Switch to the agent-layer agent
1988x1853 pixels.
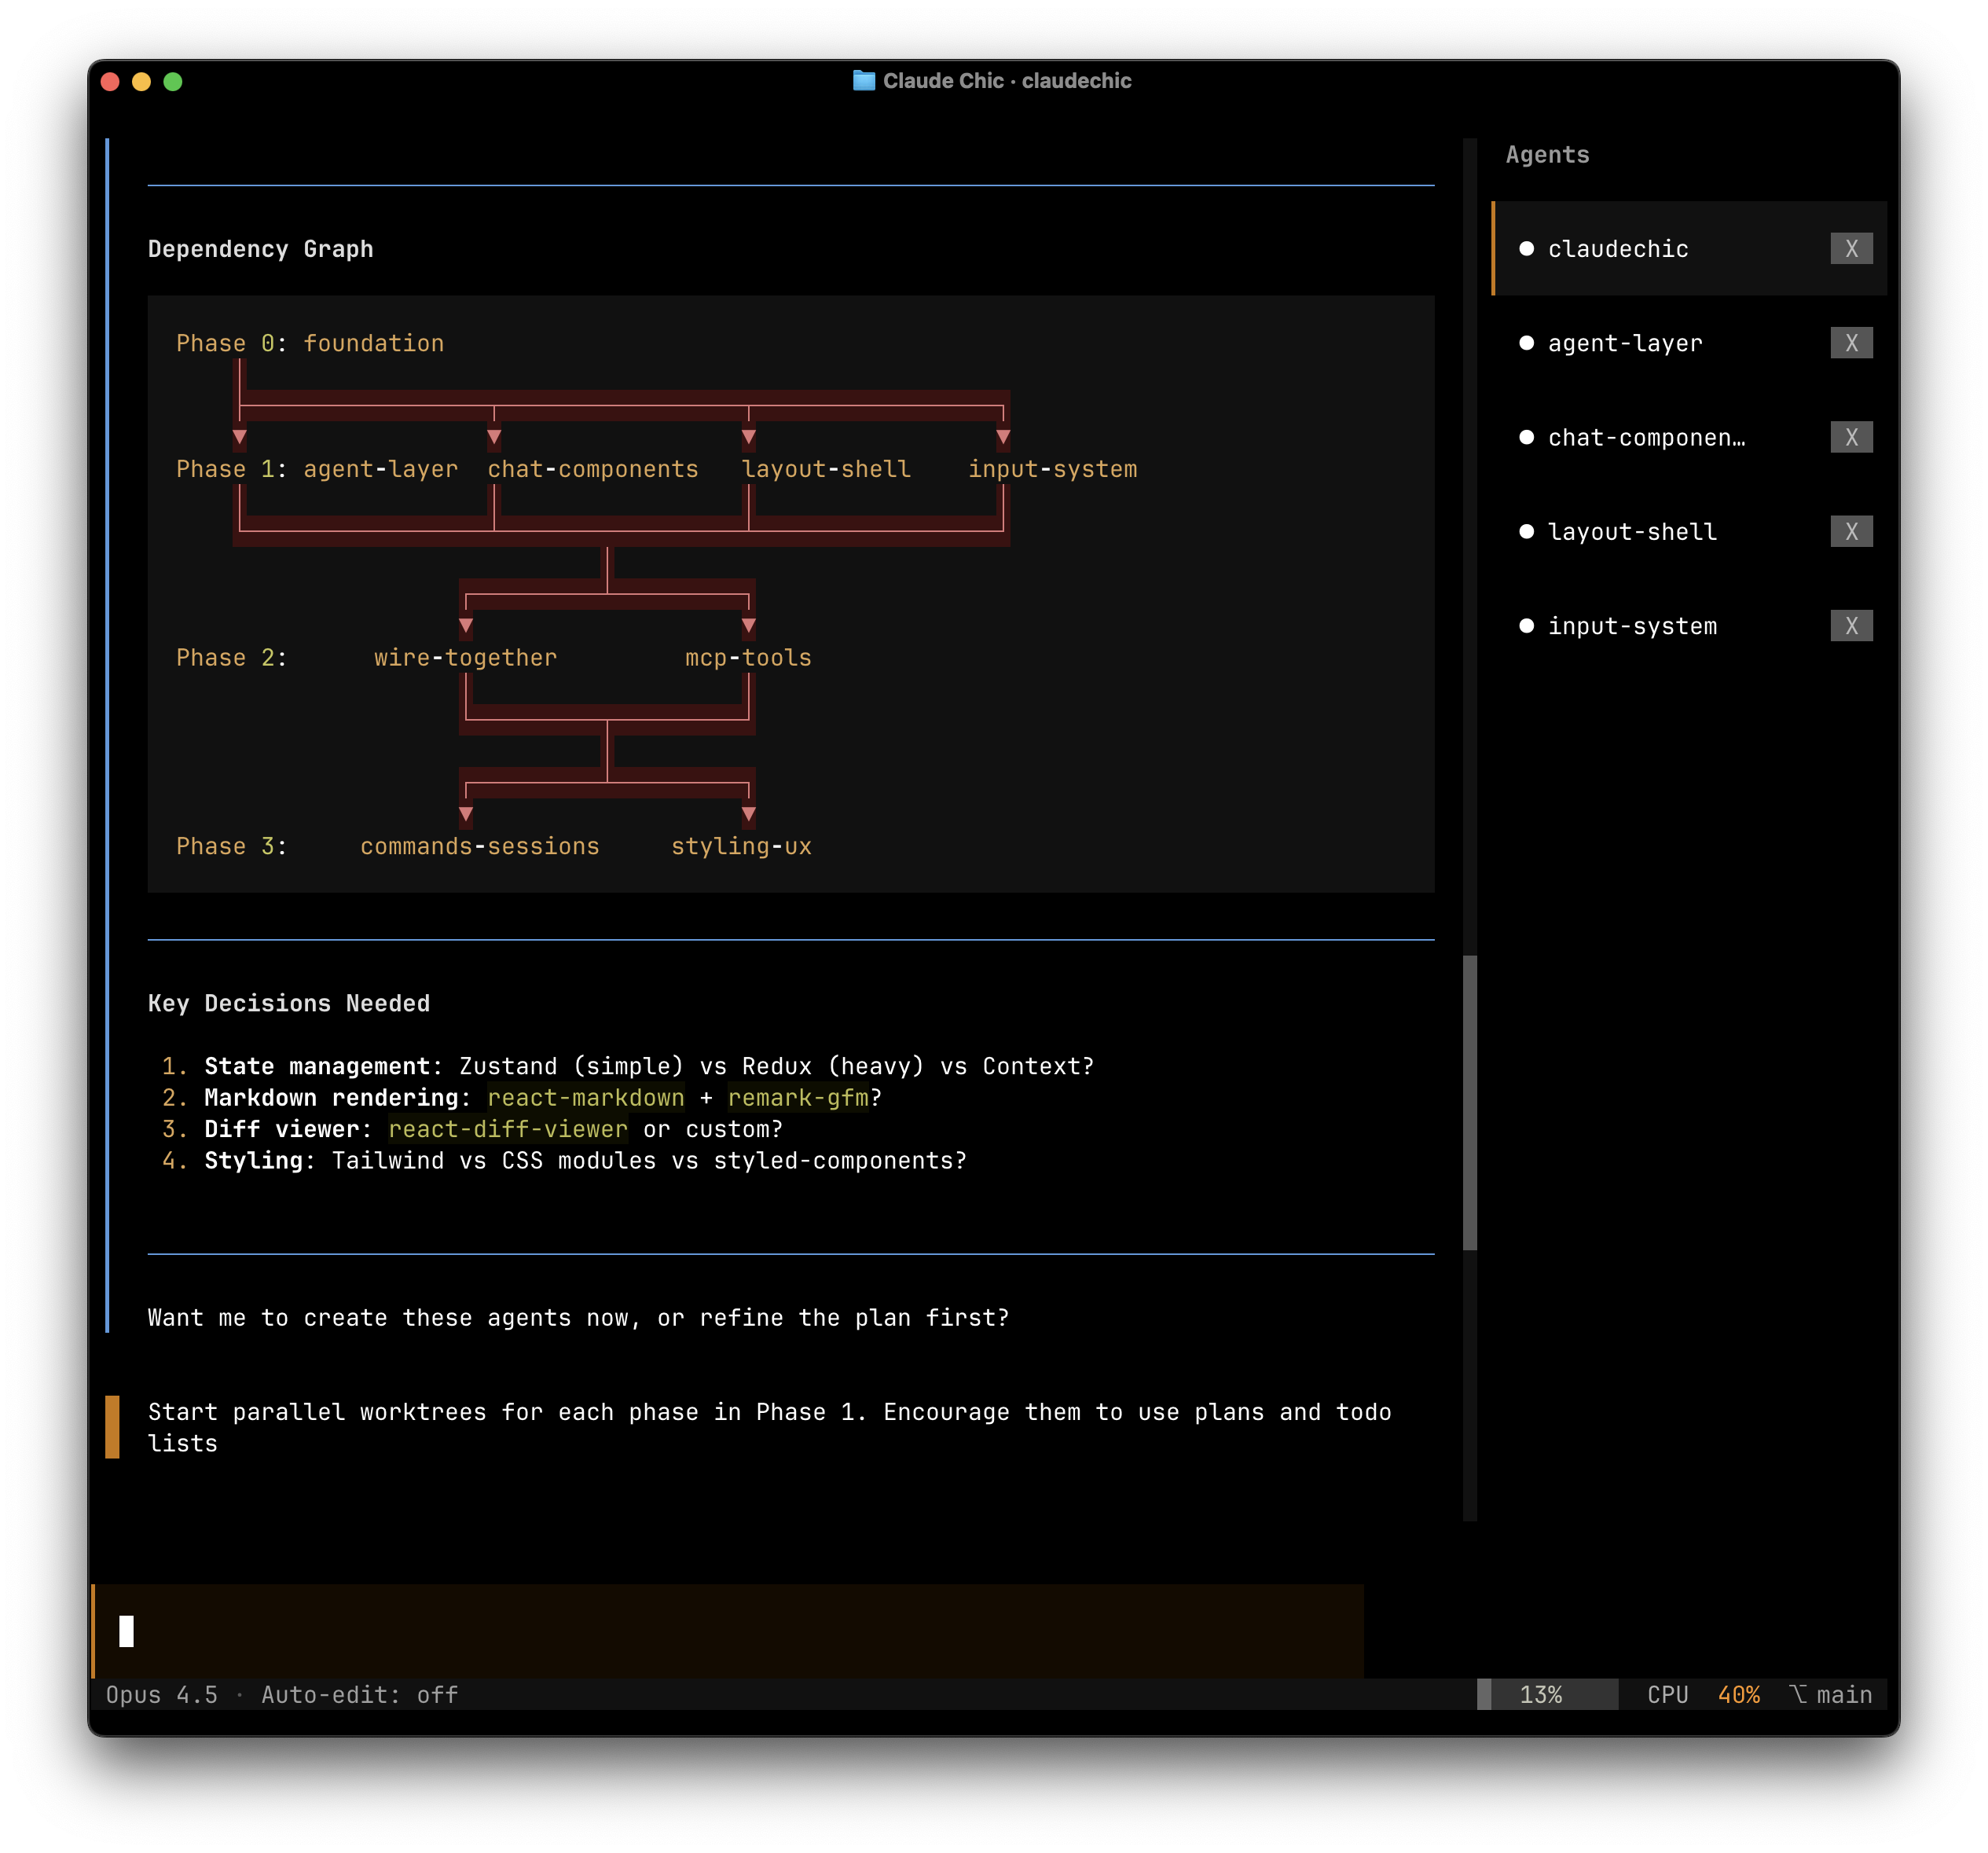click(1624, 343)
